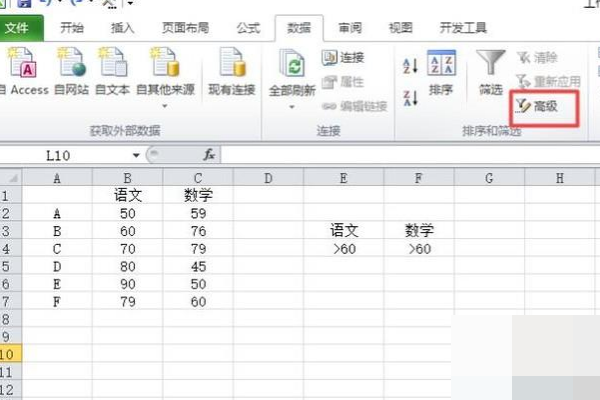600x400 pixels.
Task: Reapply the filter (重新应用)
Action: tap(548, 82)
